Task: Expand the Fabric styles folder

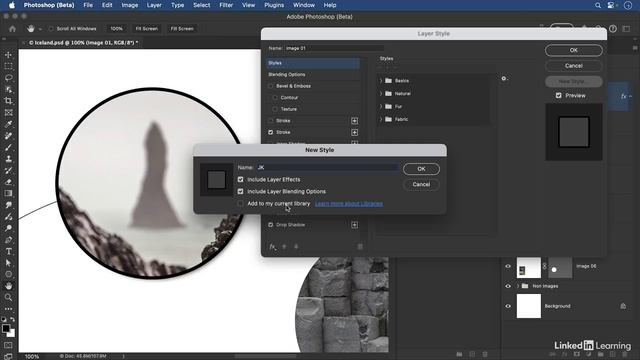Action: coord(381,119)
